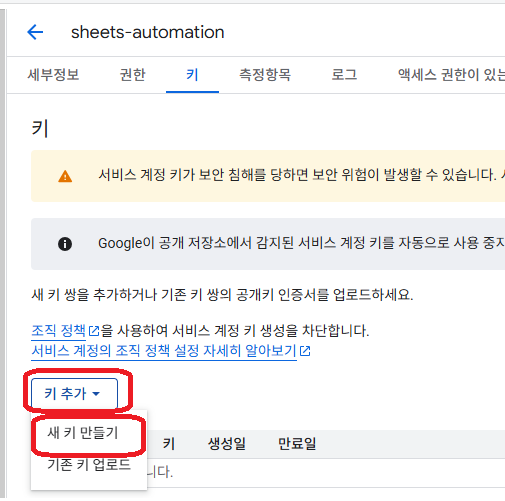Open 서비스 계정의 조직 정책 설정 자세히 알아보기 link
The width and height of the screenshot is (505, 501).
click(x=164, y=351)
